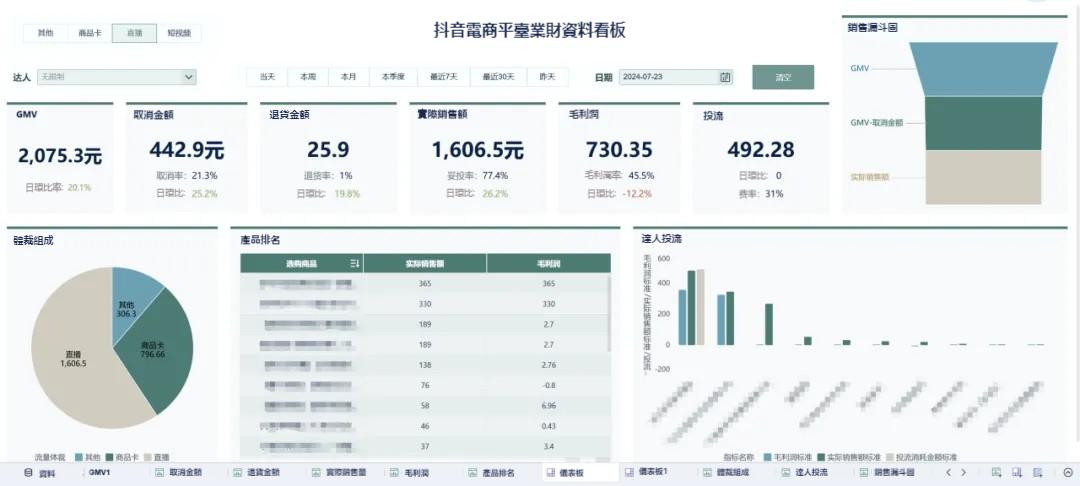1080x486 pixels.
Task: Switch to the GMV1 sheet tab
Action: (99, 473)
